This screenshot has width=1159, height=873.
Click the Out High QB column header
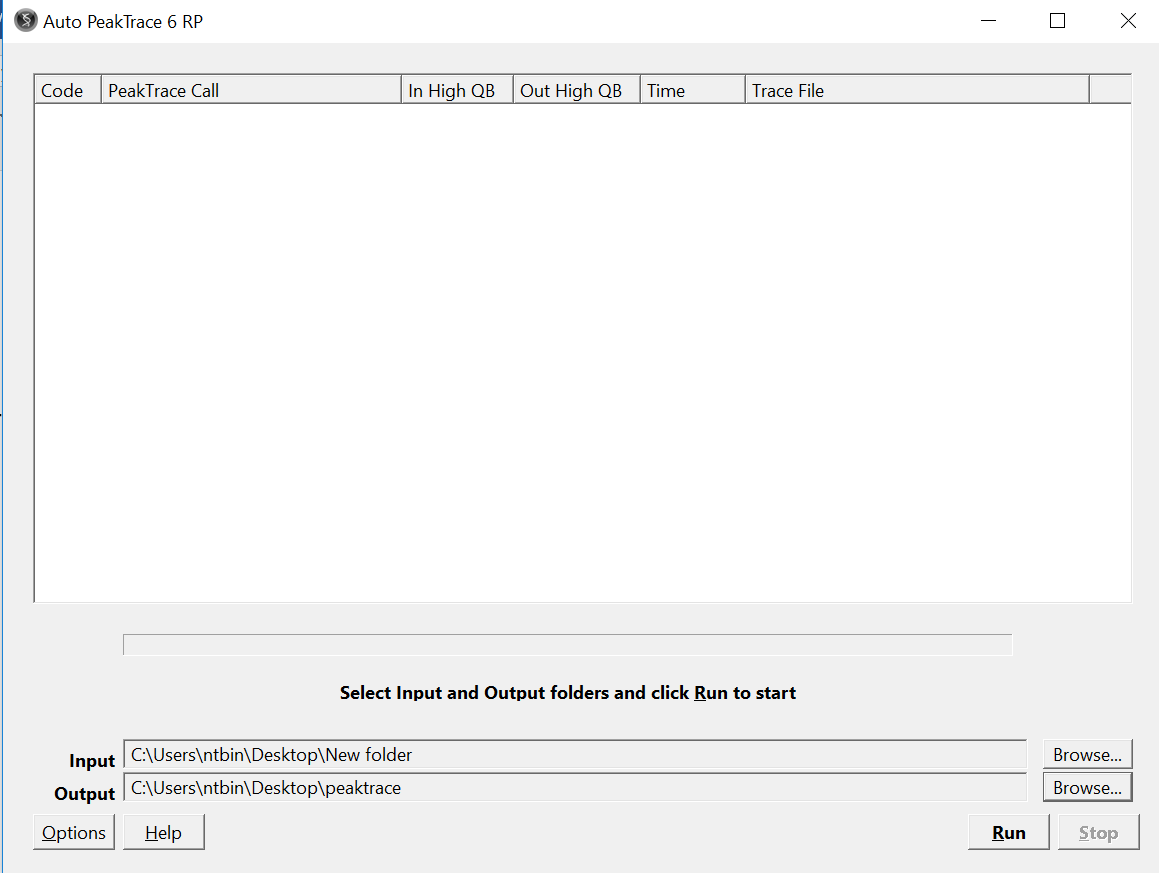(x=577, y=90)
